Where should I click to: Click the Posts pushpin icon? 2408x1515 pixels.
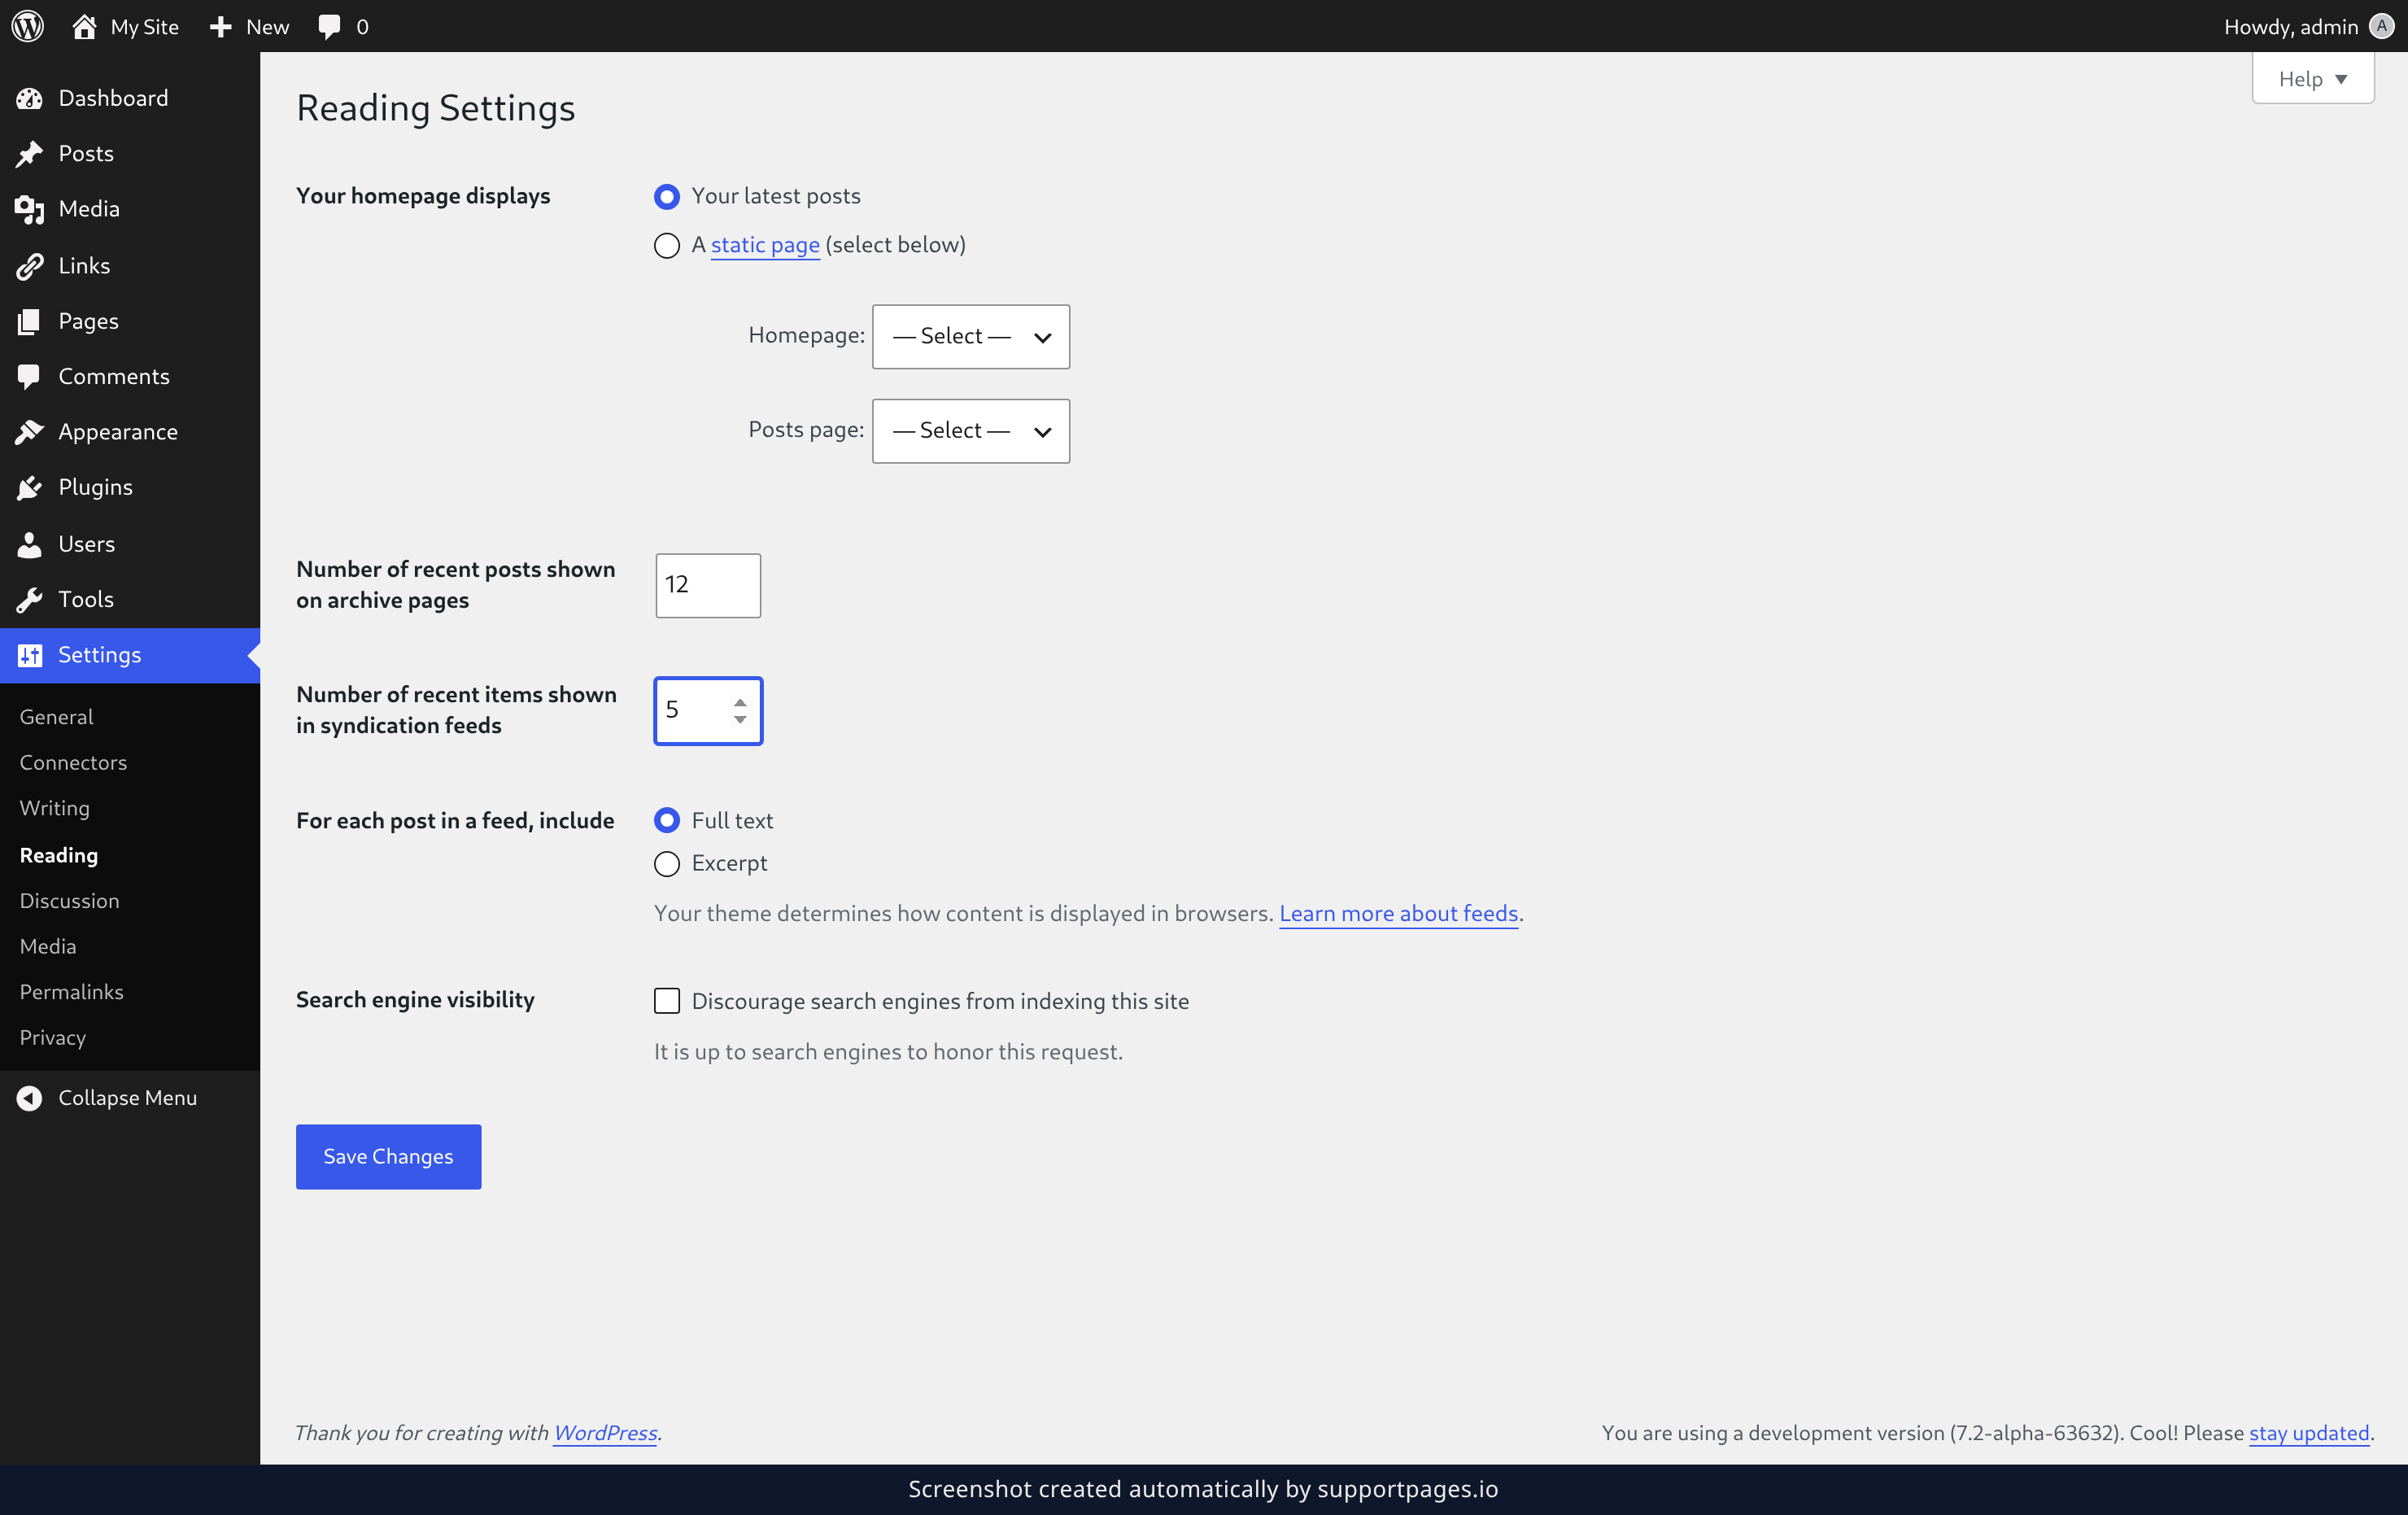pyautogui.click(x=29, y=153)
